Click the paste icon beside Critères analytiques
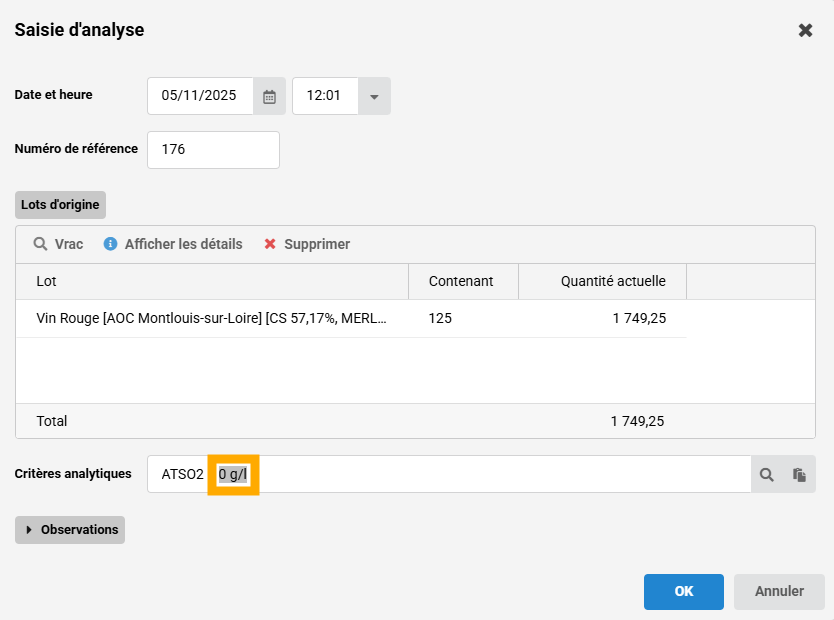This screenshot has width=834, height=620. [x=799, y=475]
